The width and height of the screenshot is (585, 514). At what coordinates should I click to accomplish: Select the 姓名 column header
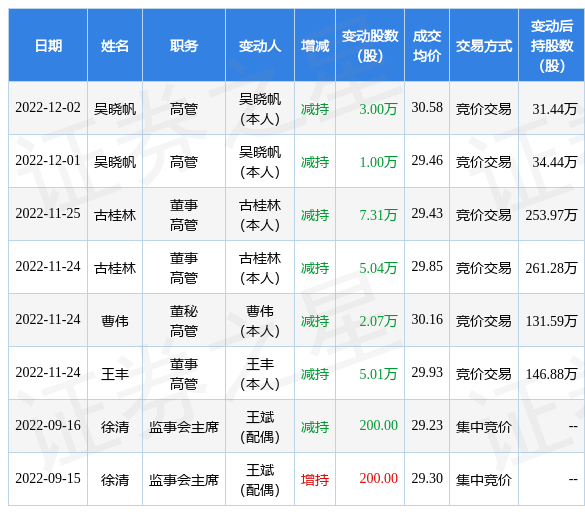[x=115, y=46]
